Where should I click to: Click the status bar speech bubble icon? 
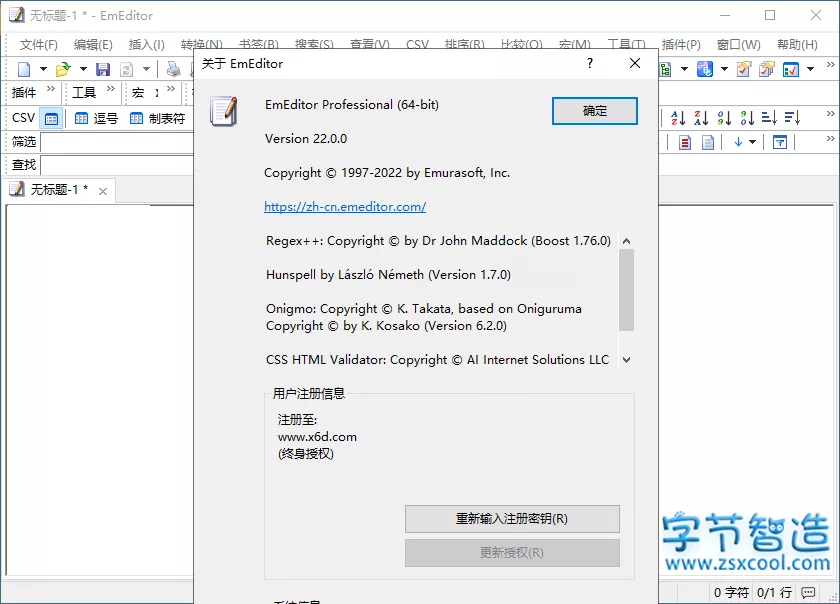[x=808, y=592]
